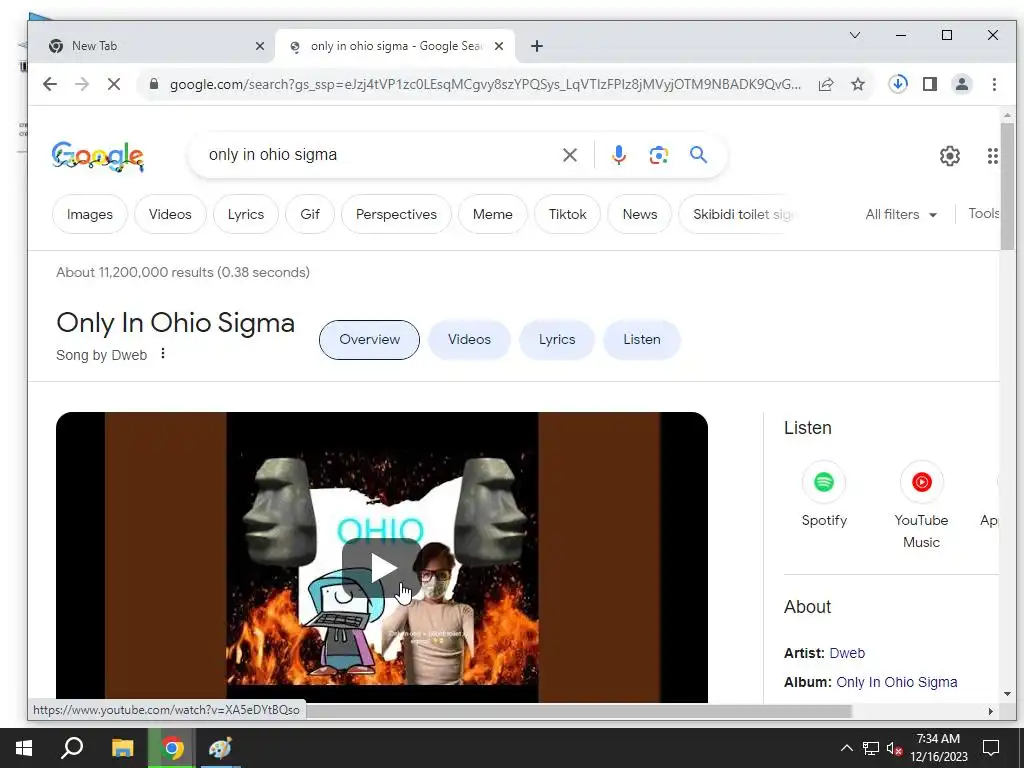Screen dimensions: 1024x768
Task: Close the New Tab tab
Action: (259, 46)
